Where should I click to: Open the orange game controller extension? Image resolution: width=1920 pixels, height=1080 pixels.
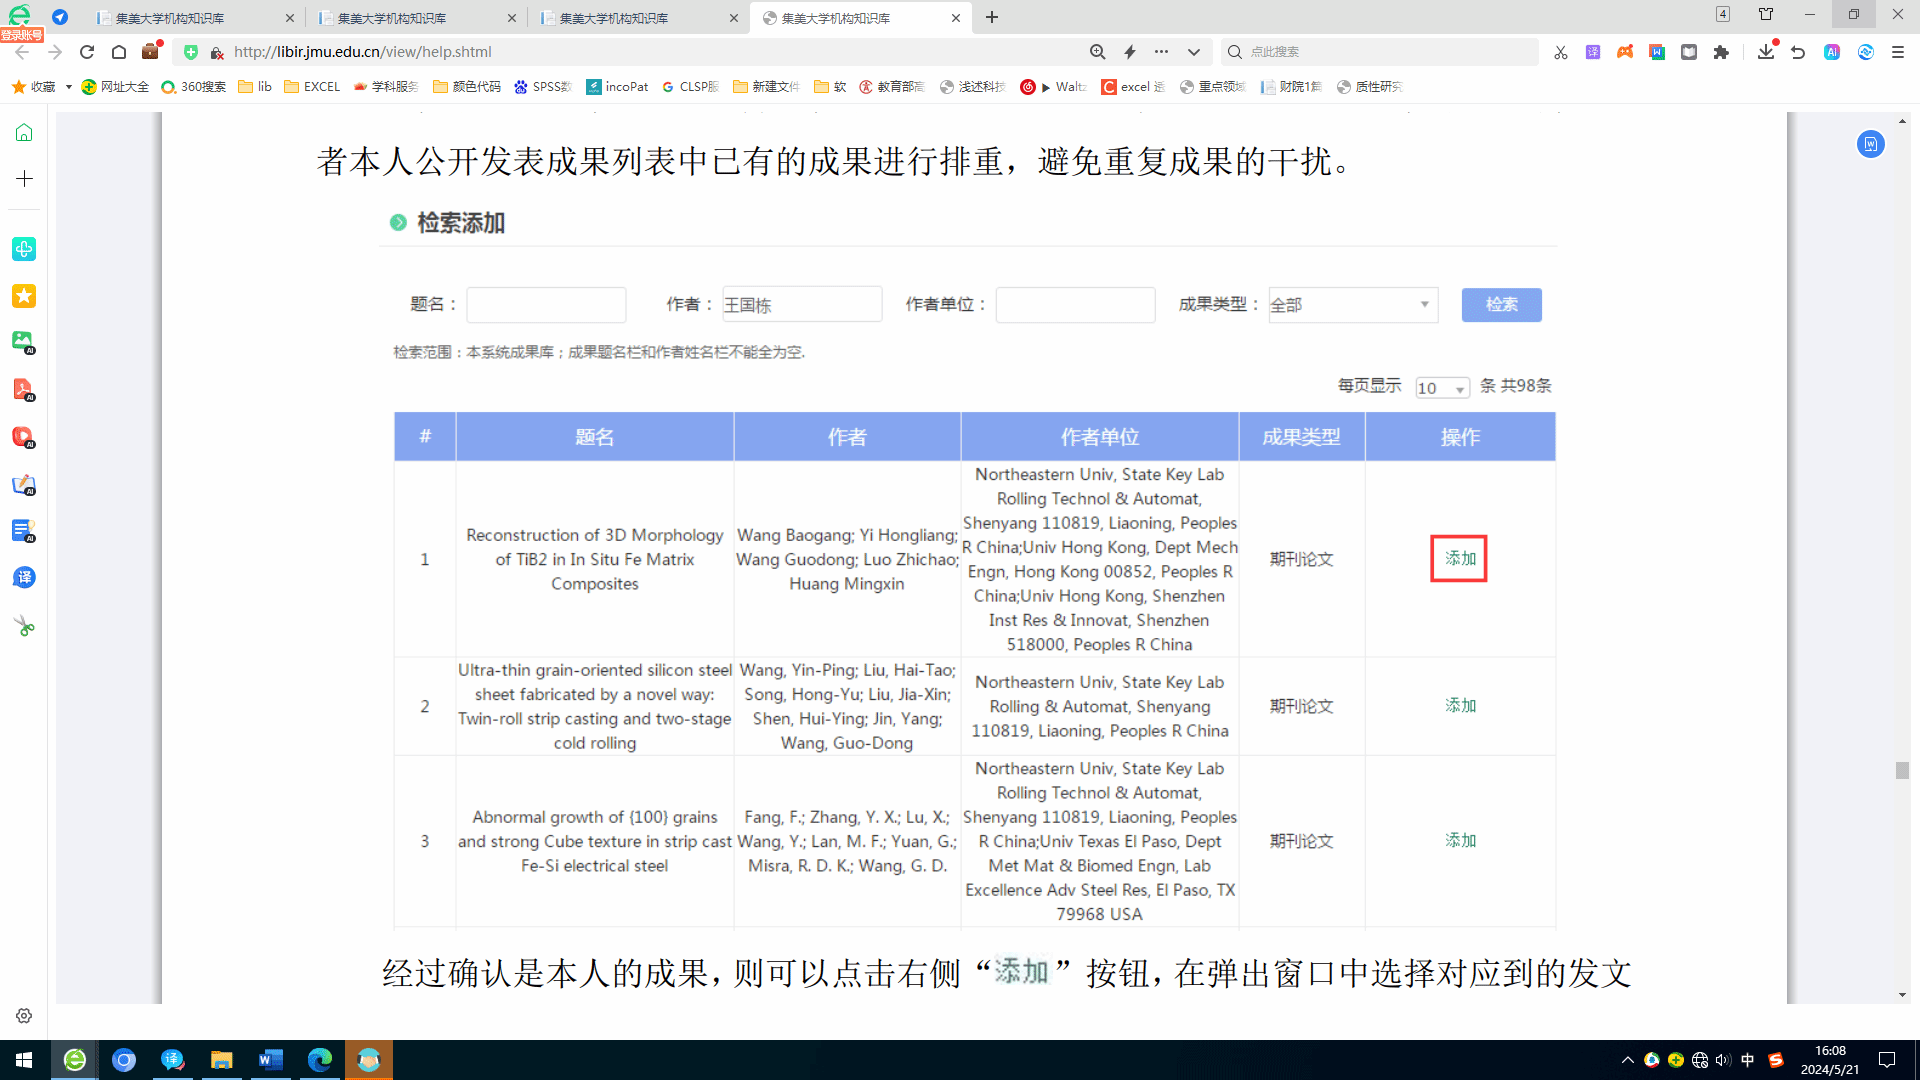1625,52
